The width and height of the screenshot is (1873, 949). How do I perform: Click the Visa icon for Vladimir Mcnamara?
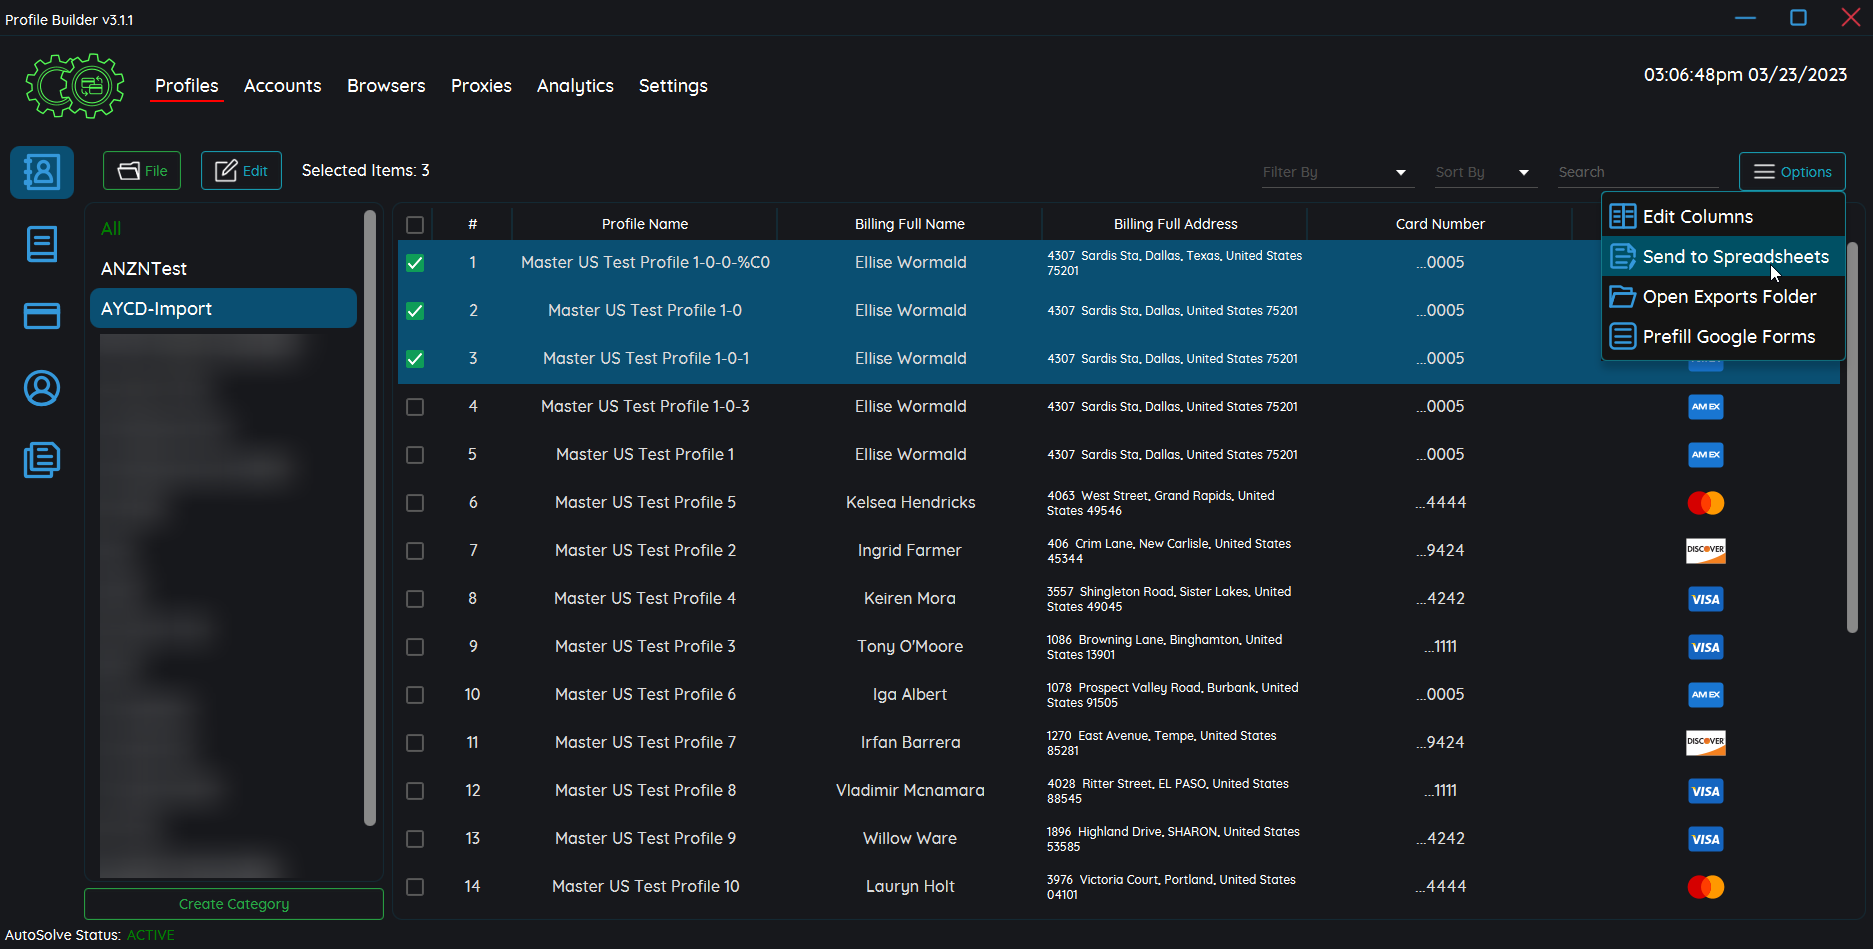(1706, 790)
